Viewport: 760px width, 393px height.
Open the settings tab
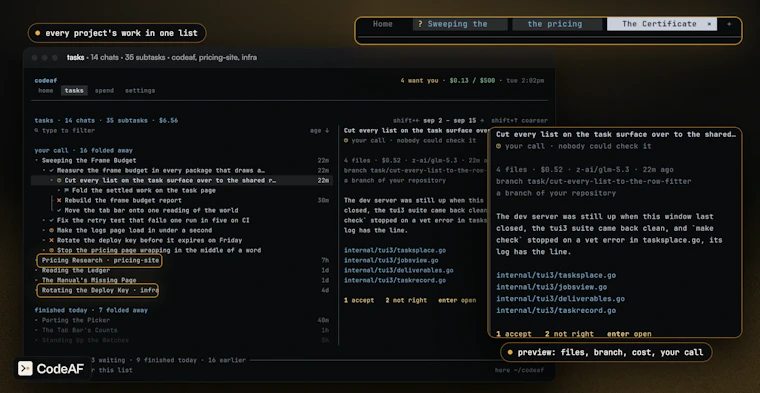click(140, 91)
